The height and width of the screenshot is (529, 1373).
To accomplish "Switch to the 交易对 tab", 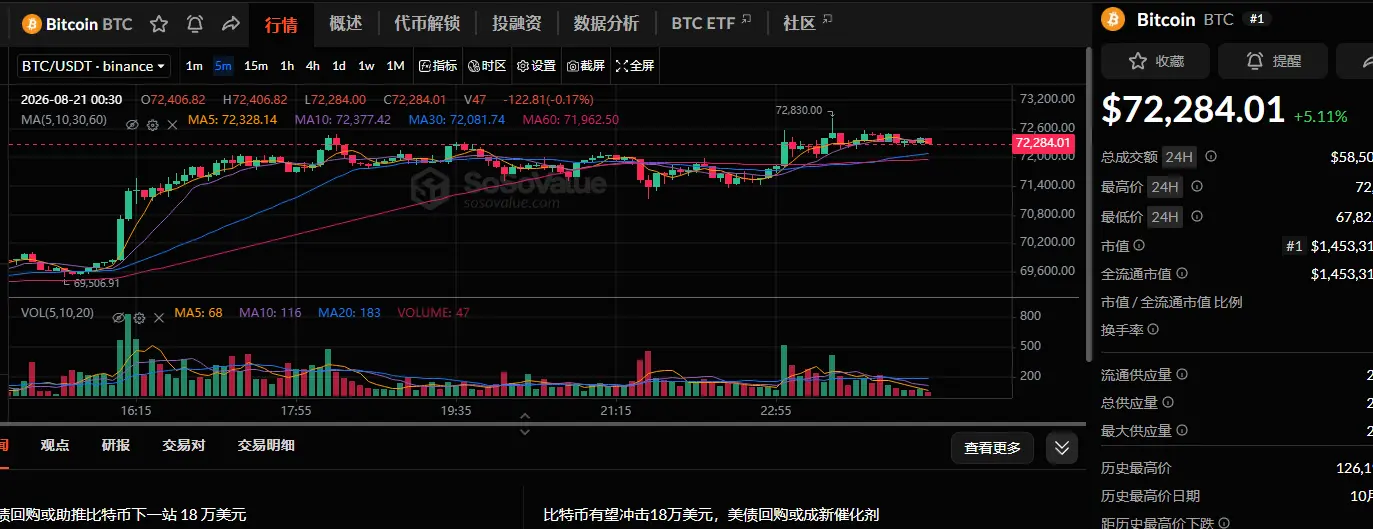I will click(x=184, y=445).
